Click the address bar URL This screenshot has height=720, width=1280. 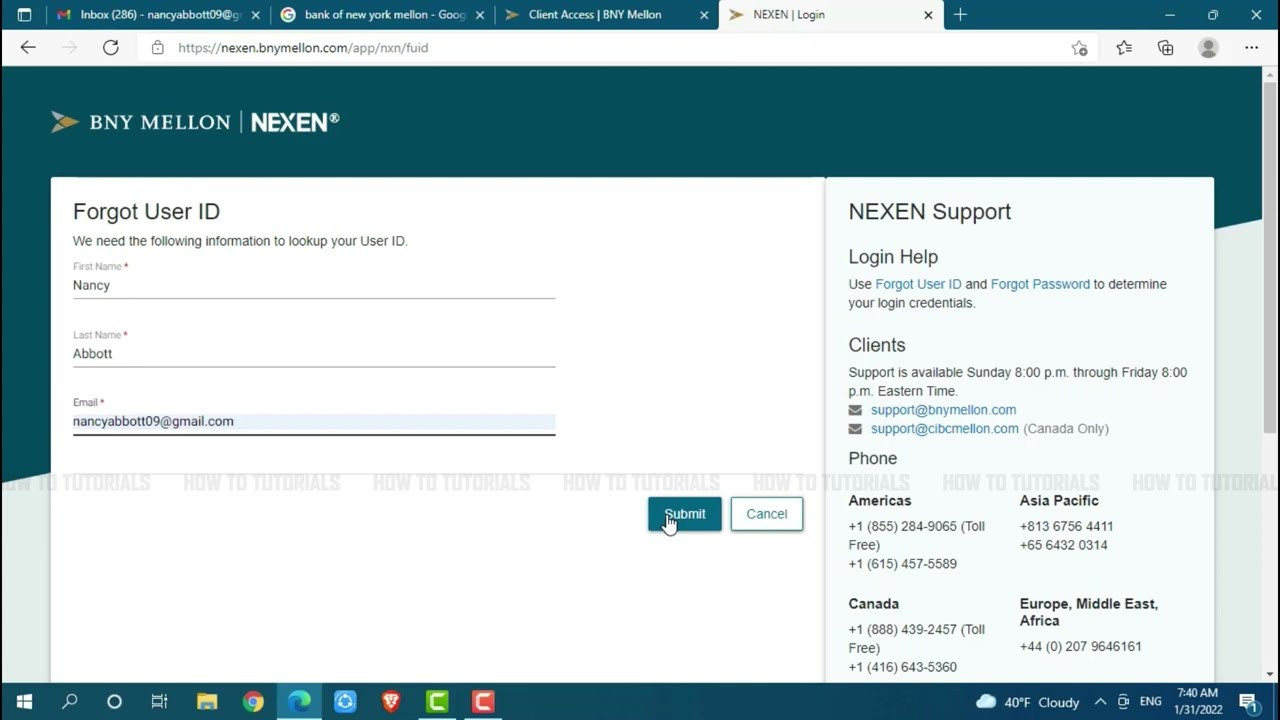pyautogui.click(x=303, y=47)
